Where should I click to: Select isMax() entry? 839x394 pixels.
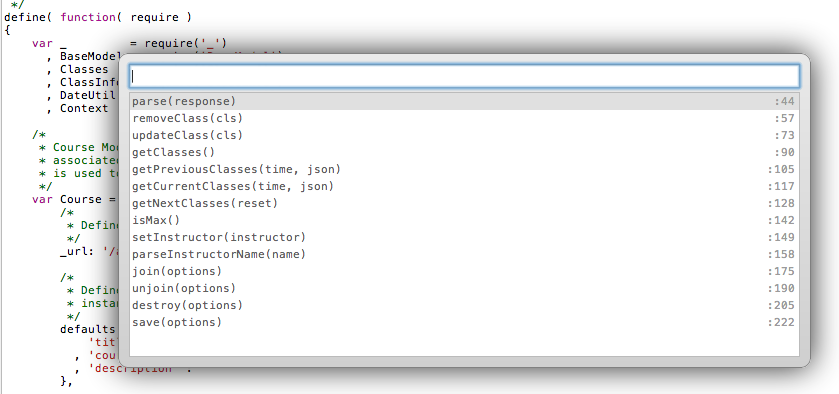(x=464, y=221)
